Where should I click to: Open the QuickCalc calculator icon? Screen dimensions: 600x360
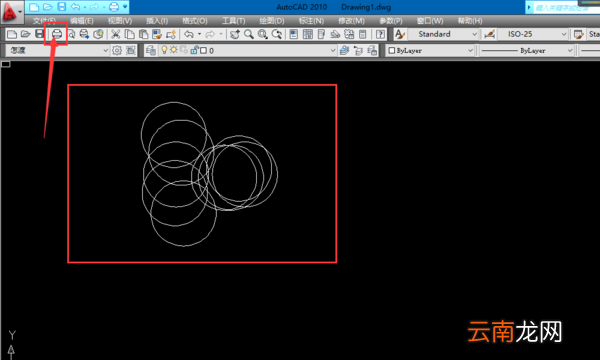tap(362, 34)
